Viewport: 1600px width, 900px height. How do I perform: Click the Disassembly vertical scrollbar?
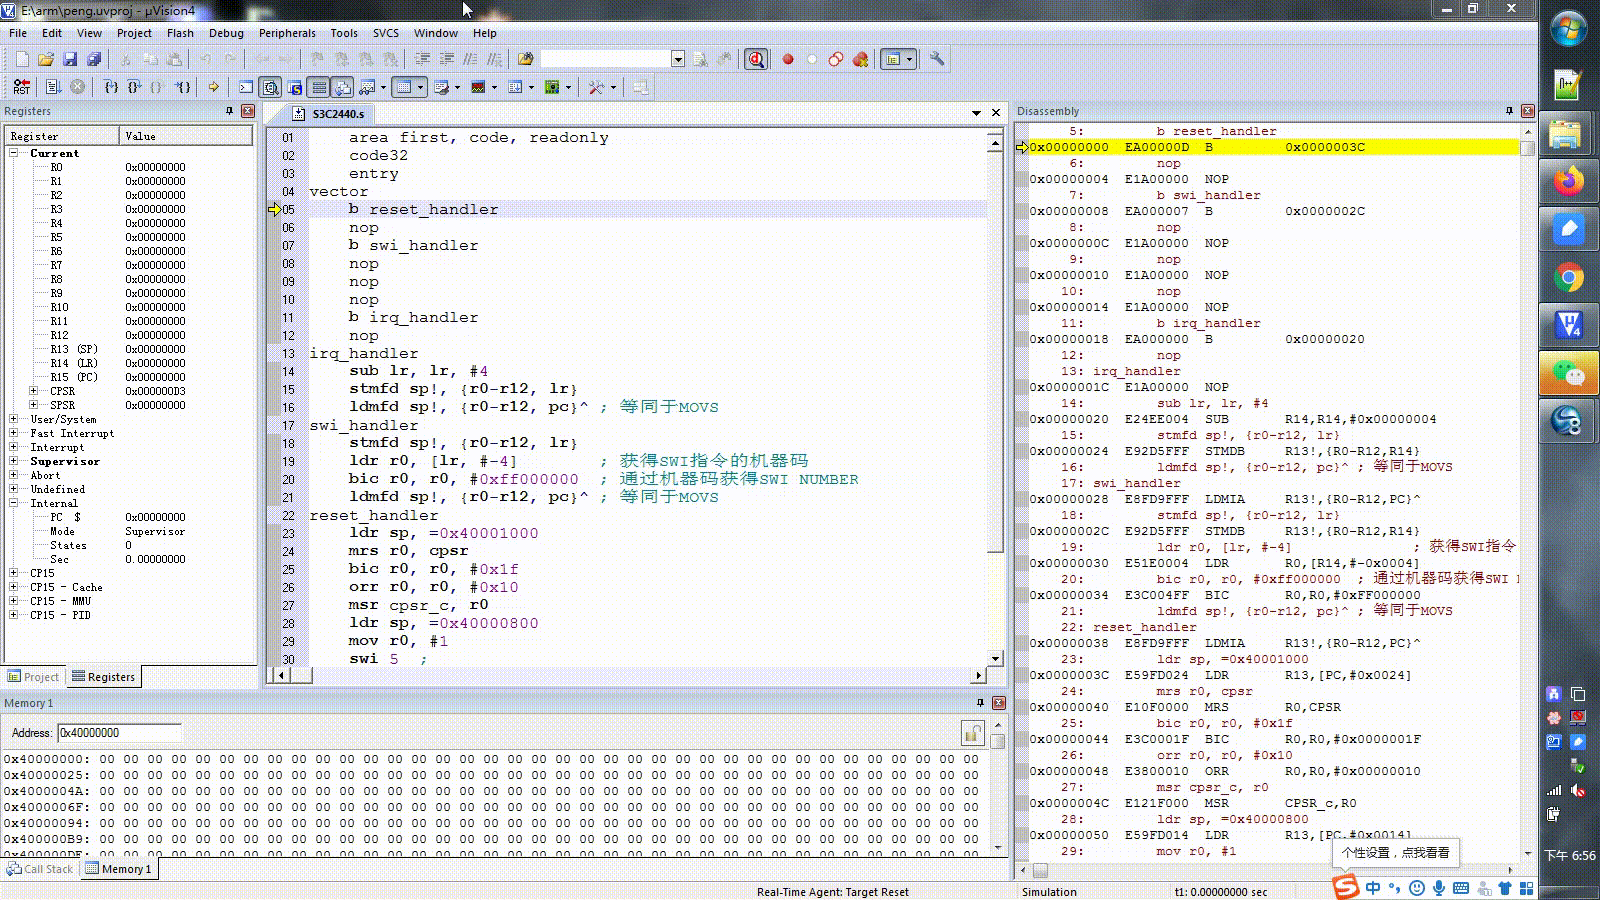(x=1527, y=491)
